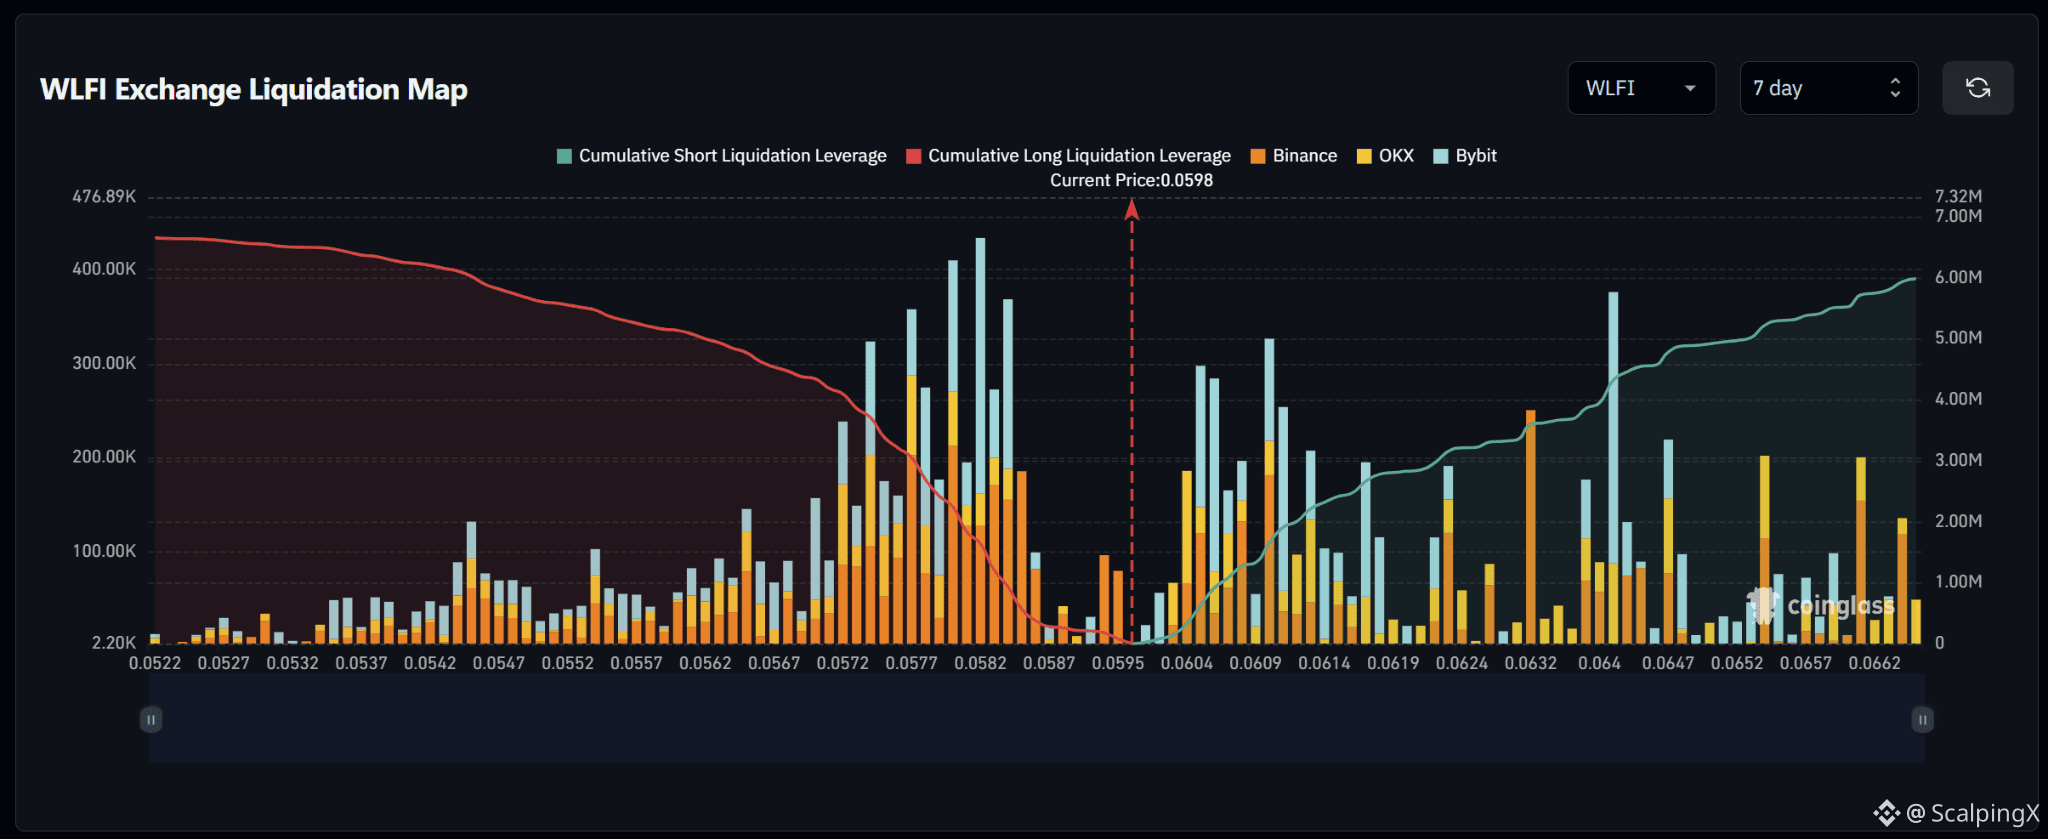Click the orange Binance legend swatch

point(1258,156)
